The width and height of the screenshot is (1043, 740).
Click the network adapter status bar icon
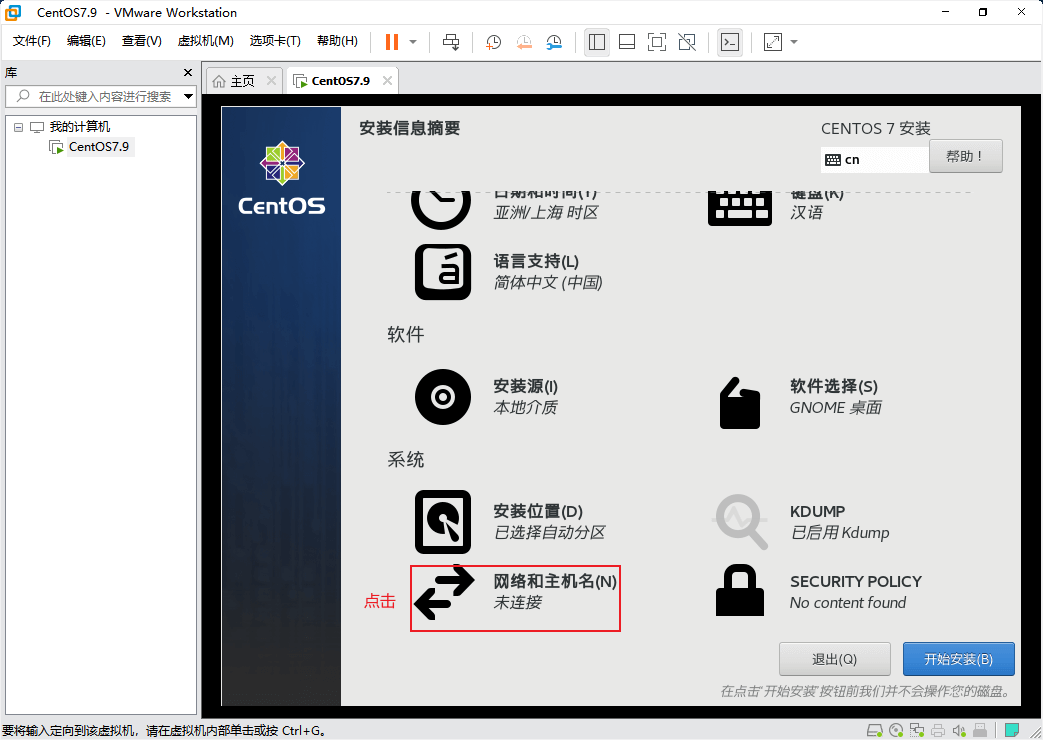(917, 730)
